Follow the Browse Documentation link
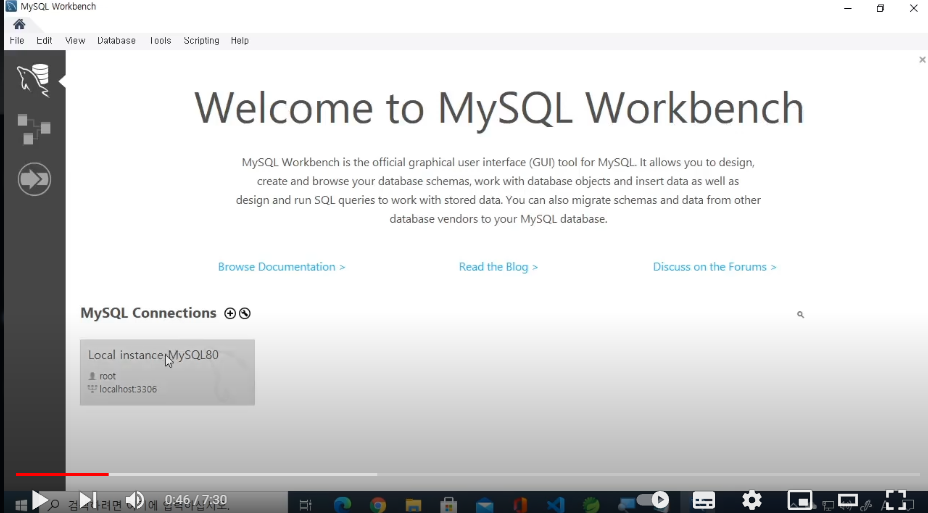This screenshot has width=928, height=513. 282,267
